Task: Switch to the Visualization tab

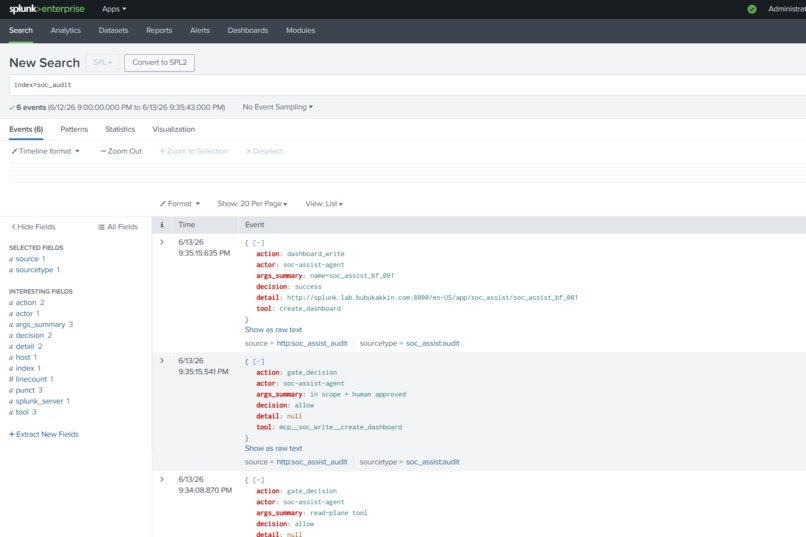Action: pos(173,129)
